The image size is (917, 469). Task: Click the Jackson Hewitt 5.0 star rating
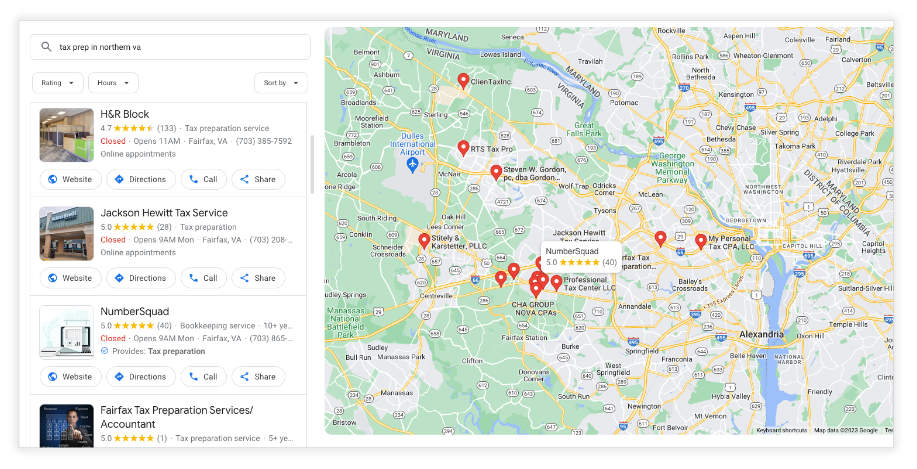click(x=136, y=227)
